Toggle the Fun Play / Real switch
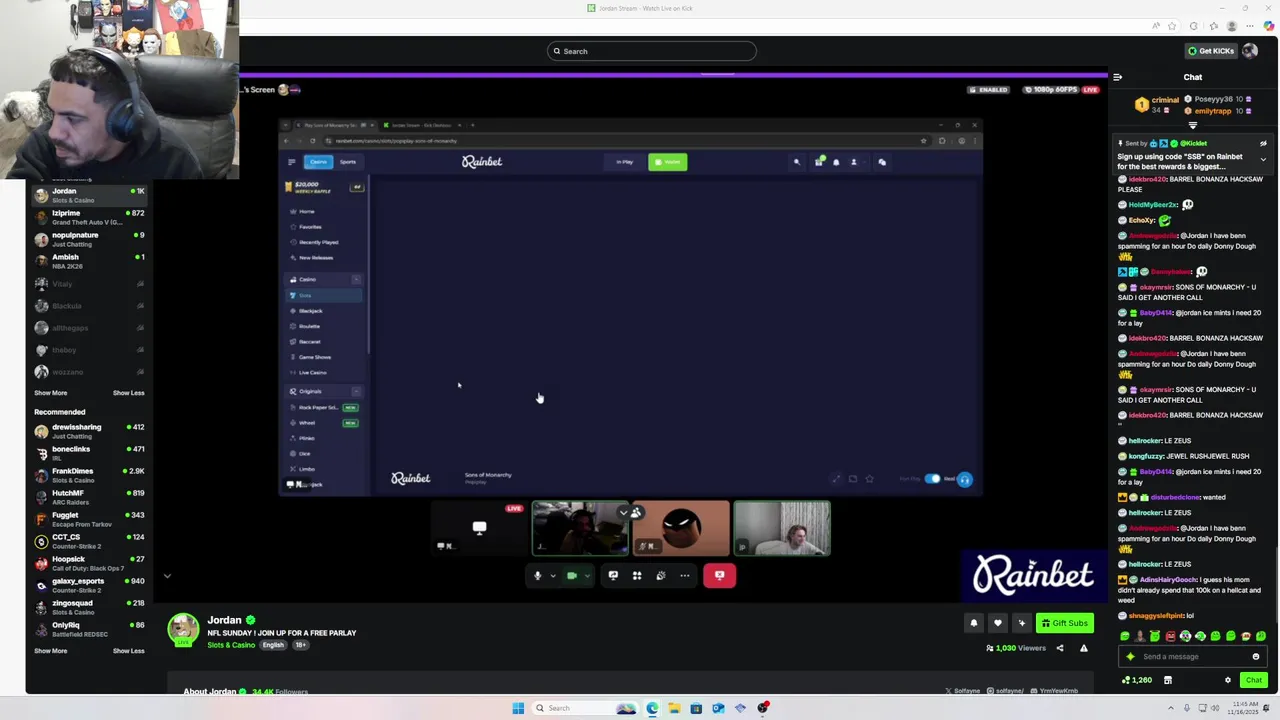 pos(932,479)
